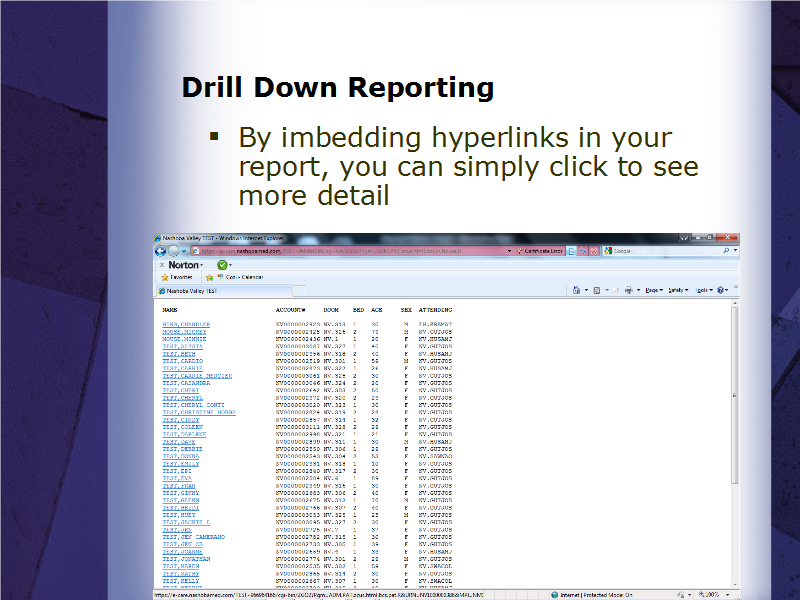Screen dimensions: 800x600
Task: Expand the zoom level 100% dropdown
Action: point(727,594)
